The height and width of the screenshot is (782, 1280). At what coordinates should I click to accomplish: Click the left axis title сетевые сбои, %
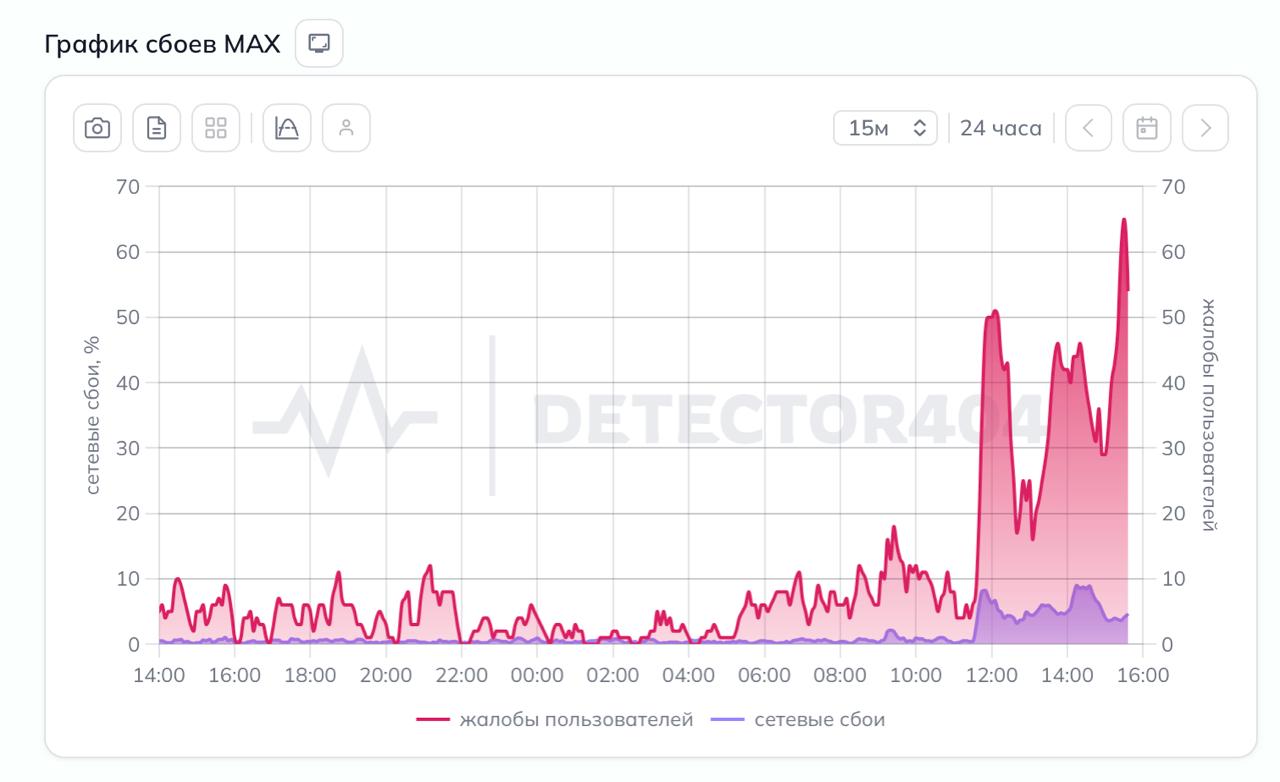pos(93,415)
